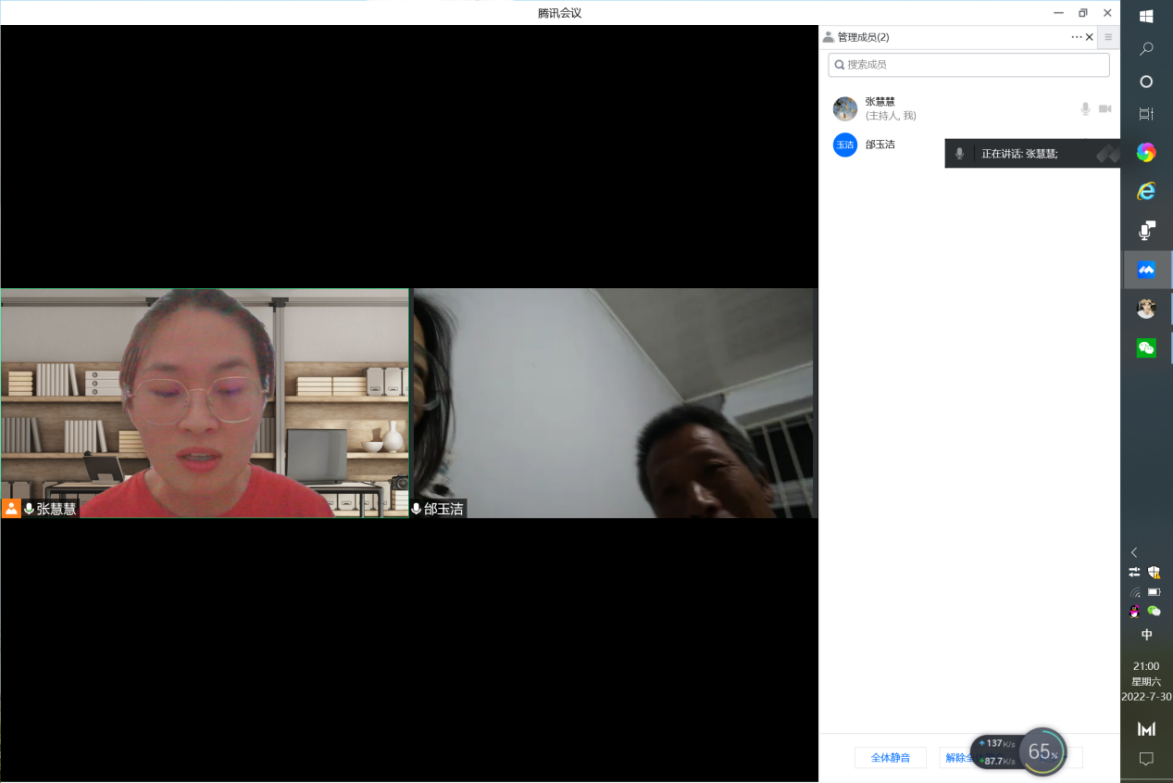The image size is (1173, 783).
Task: Launch Internet Explorer from taskbar
Action: tap(1146, 191)
